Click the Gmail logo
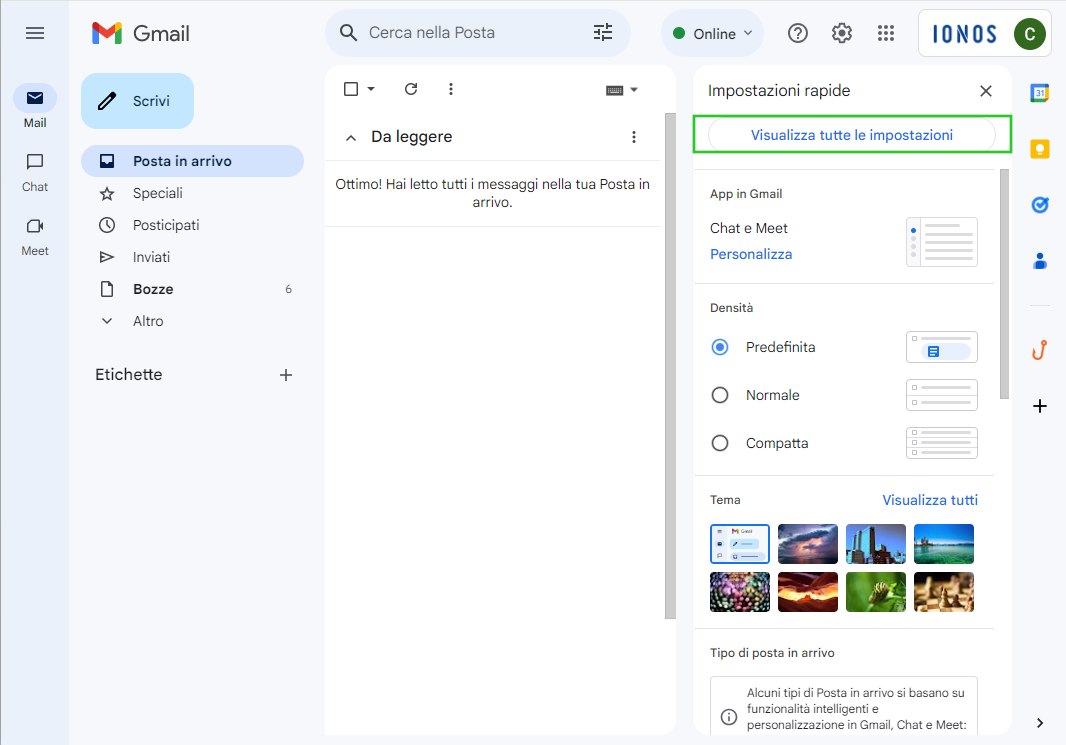This screenshot has width=1066, height=745. [141, 33]
